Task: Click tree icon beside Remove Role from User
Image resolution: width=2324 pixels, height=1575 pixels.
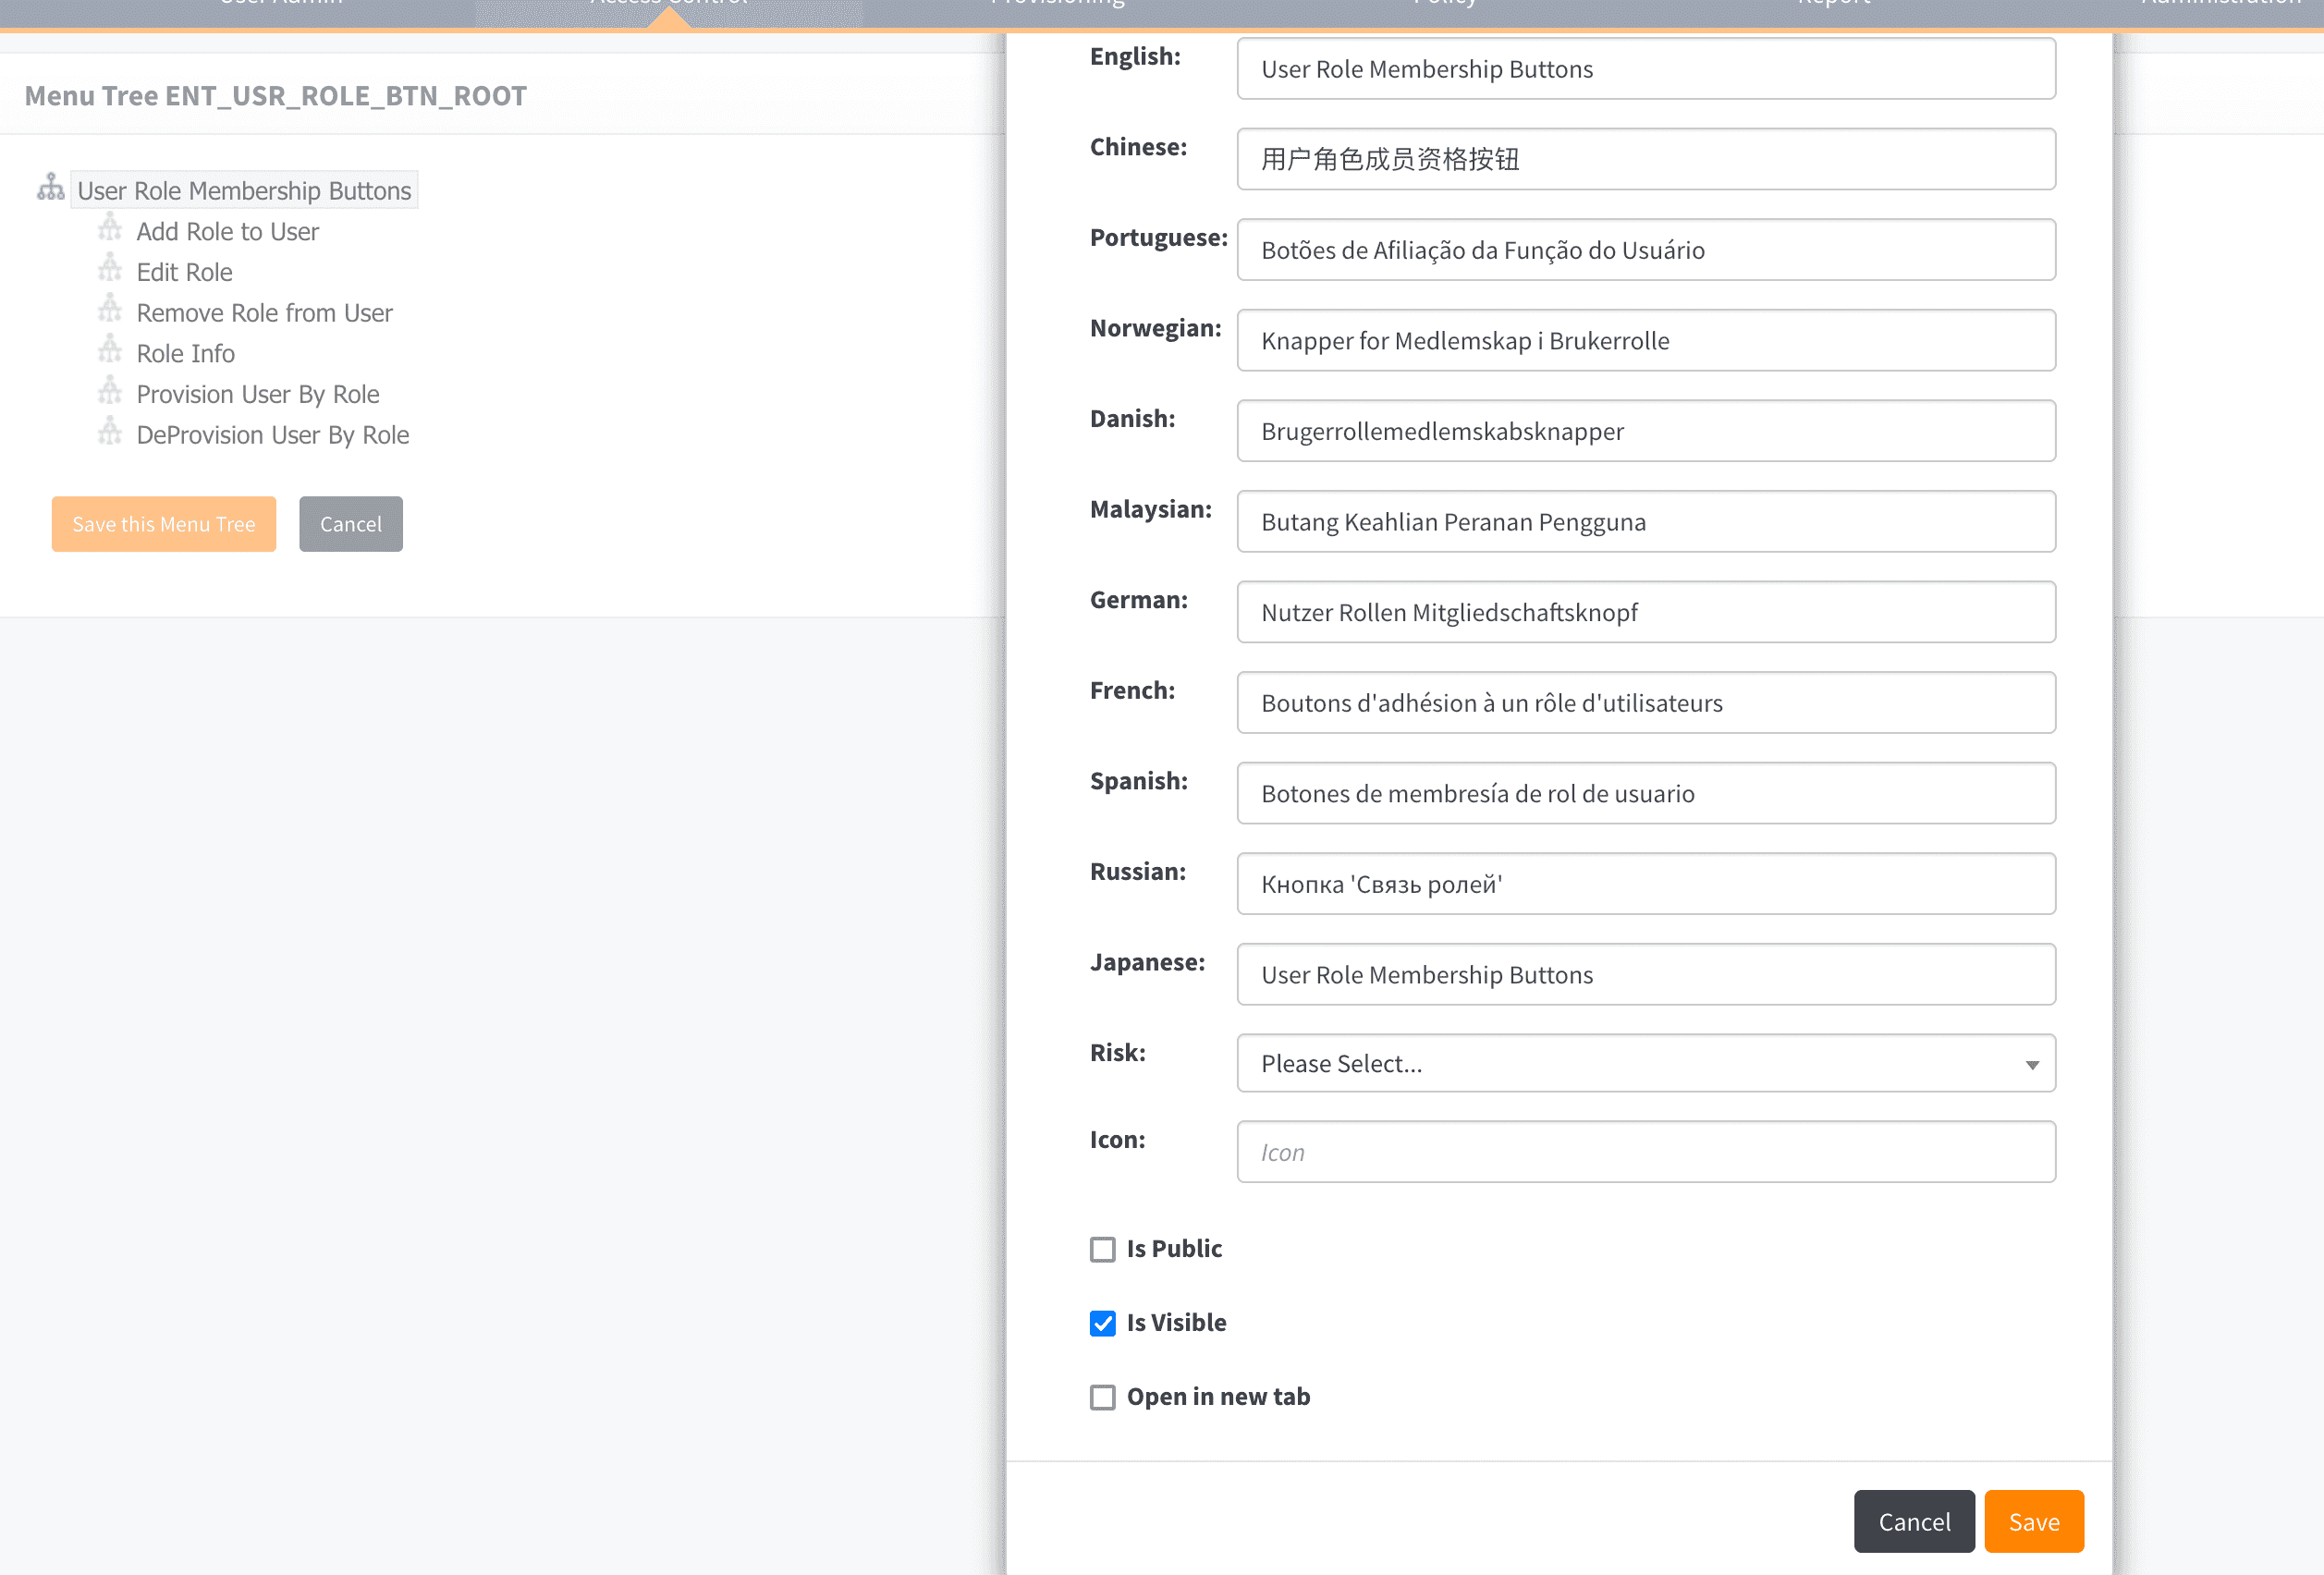Action: click(x=110, y=311)
